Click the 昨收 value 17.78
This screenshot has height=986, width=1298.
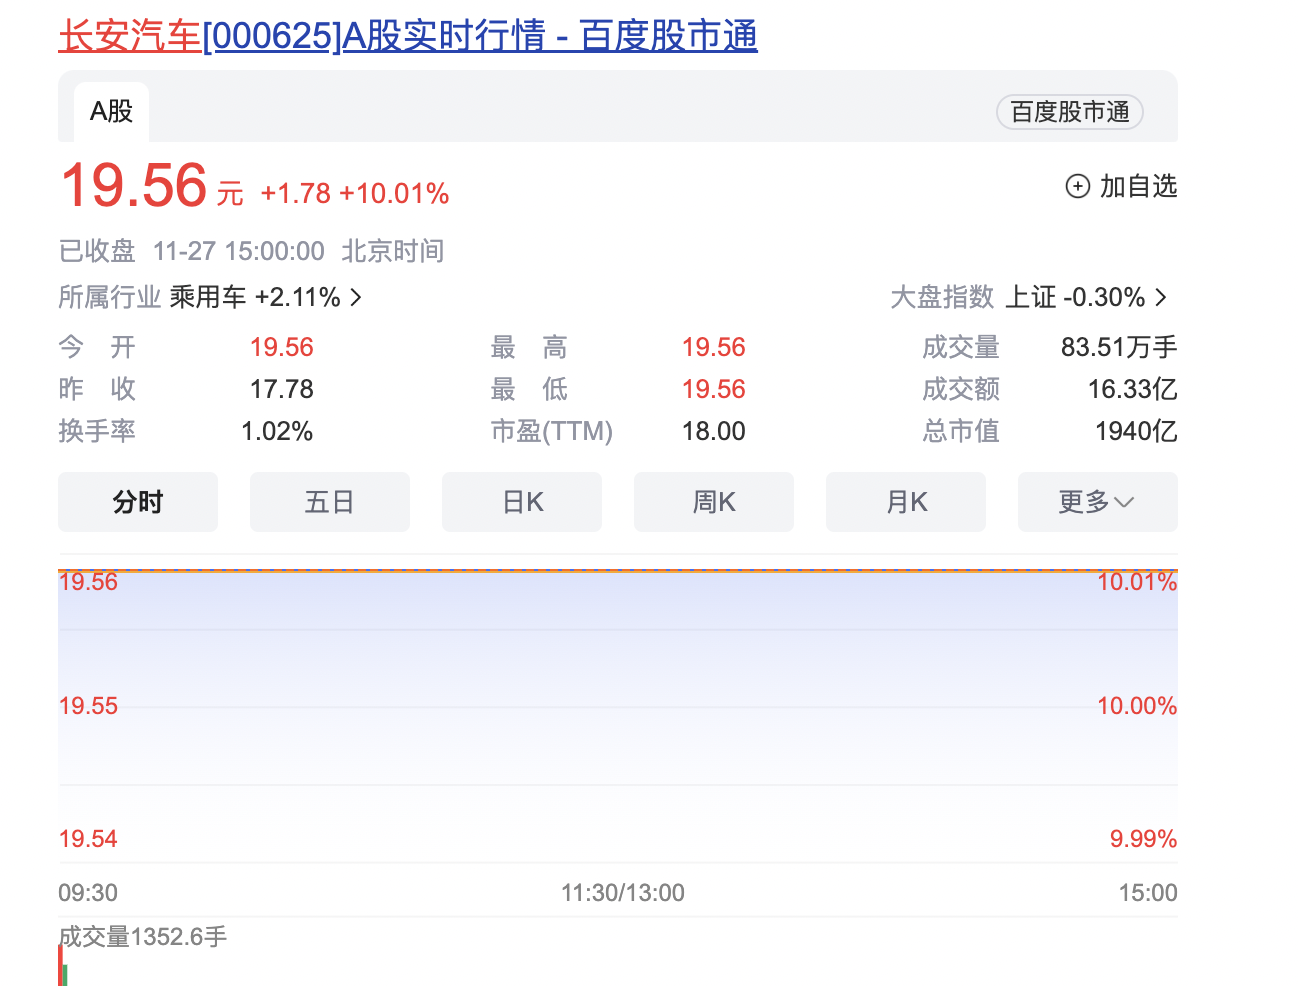(282, 389)
